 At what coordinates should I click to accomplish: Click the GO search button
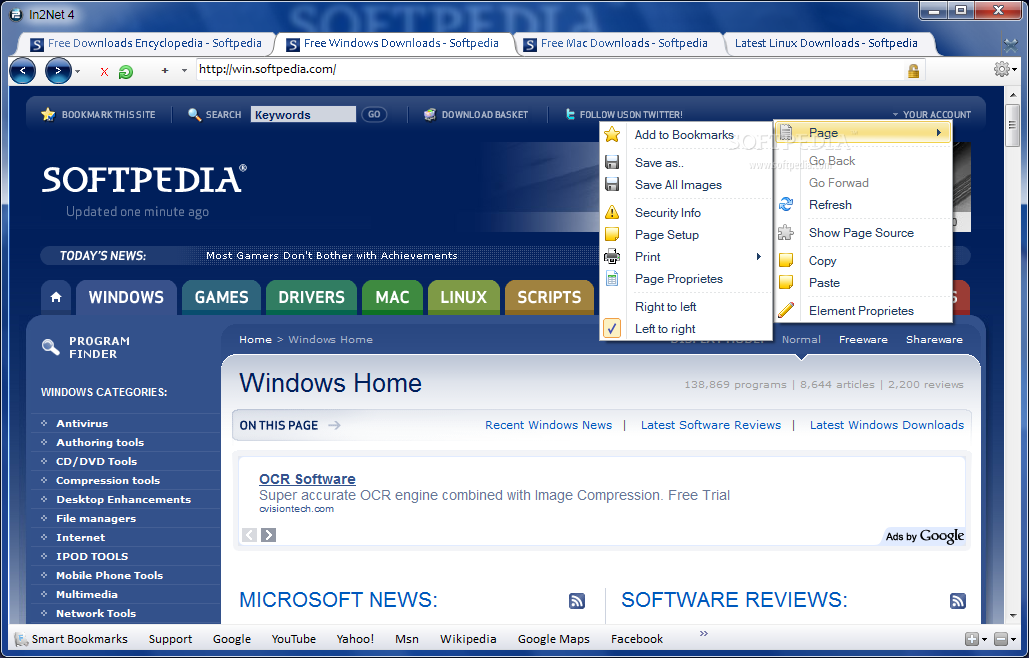374,114
